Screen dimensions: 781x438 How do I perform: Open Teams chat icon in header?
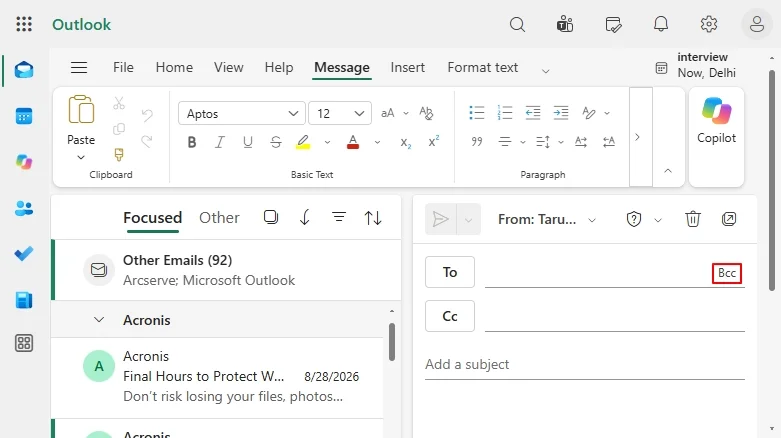[565, 24]
